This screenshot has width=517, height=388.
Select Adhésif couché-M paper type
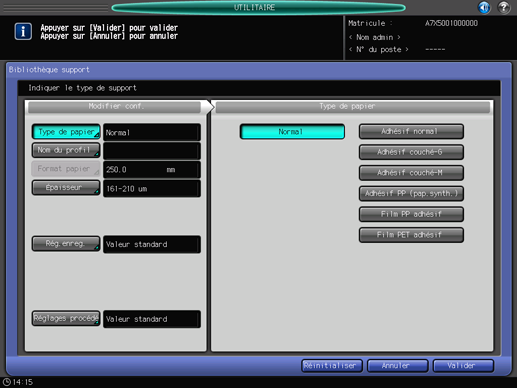[x=411, y=173]
